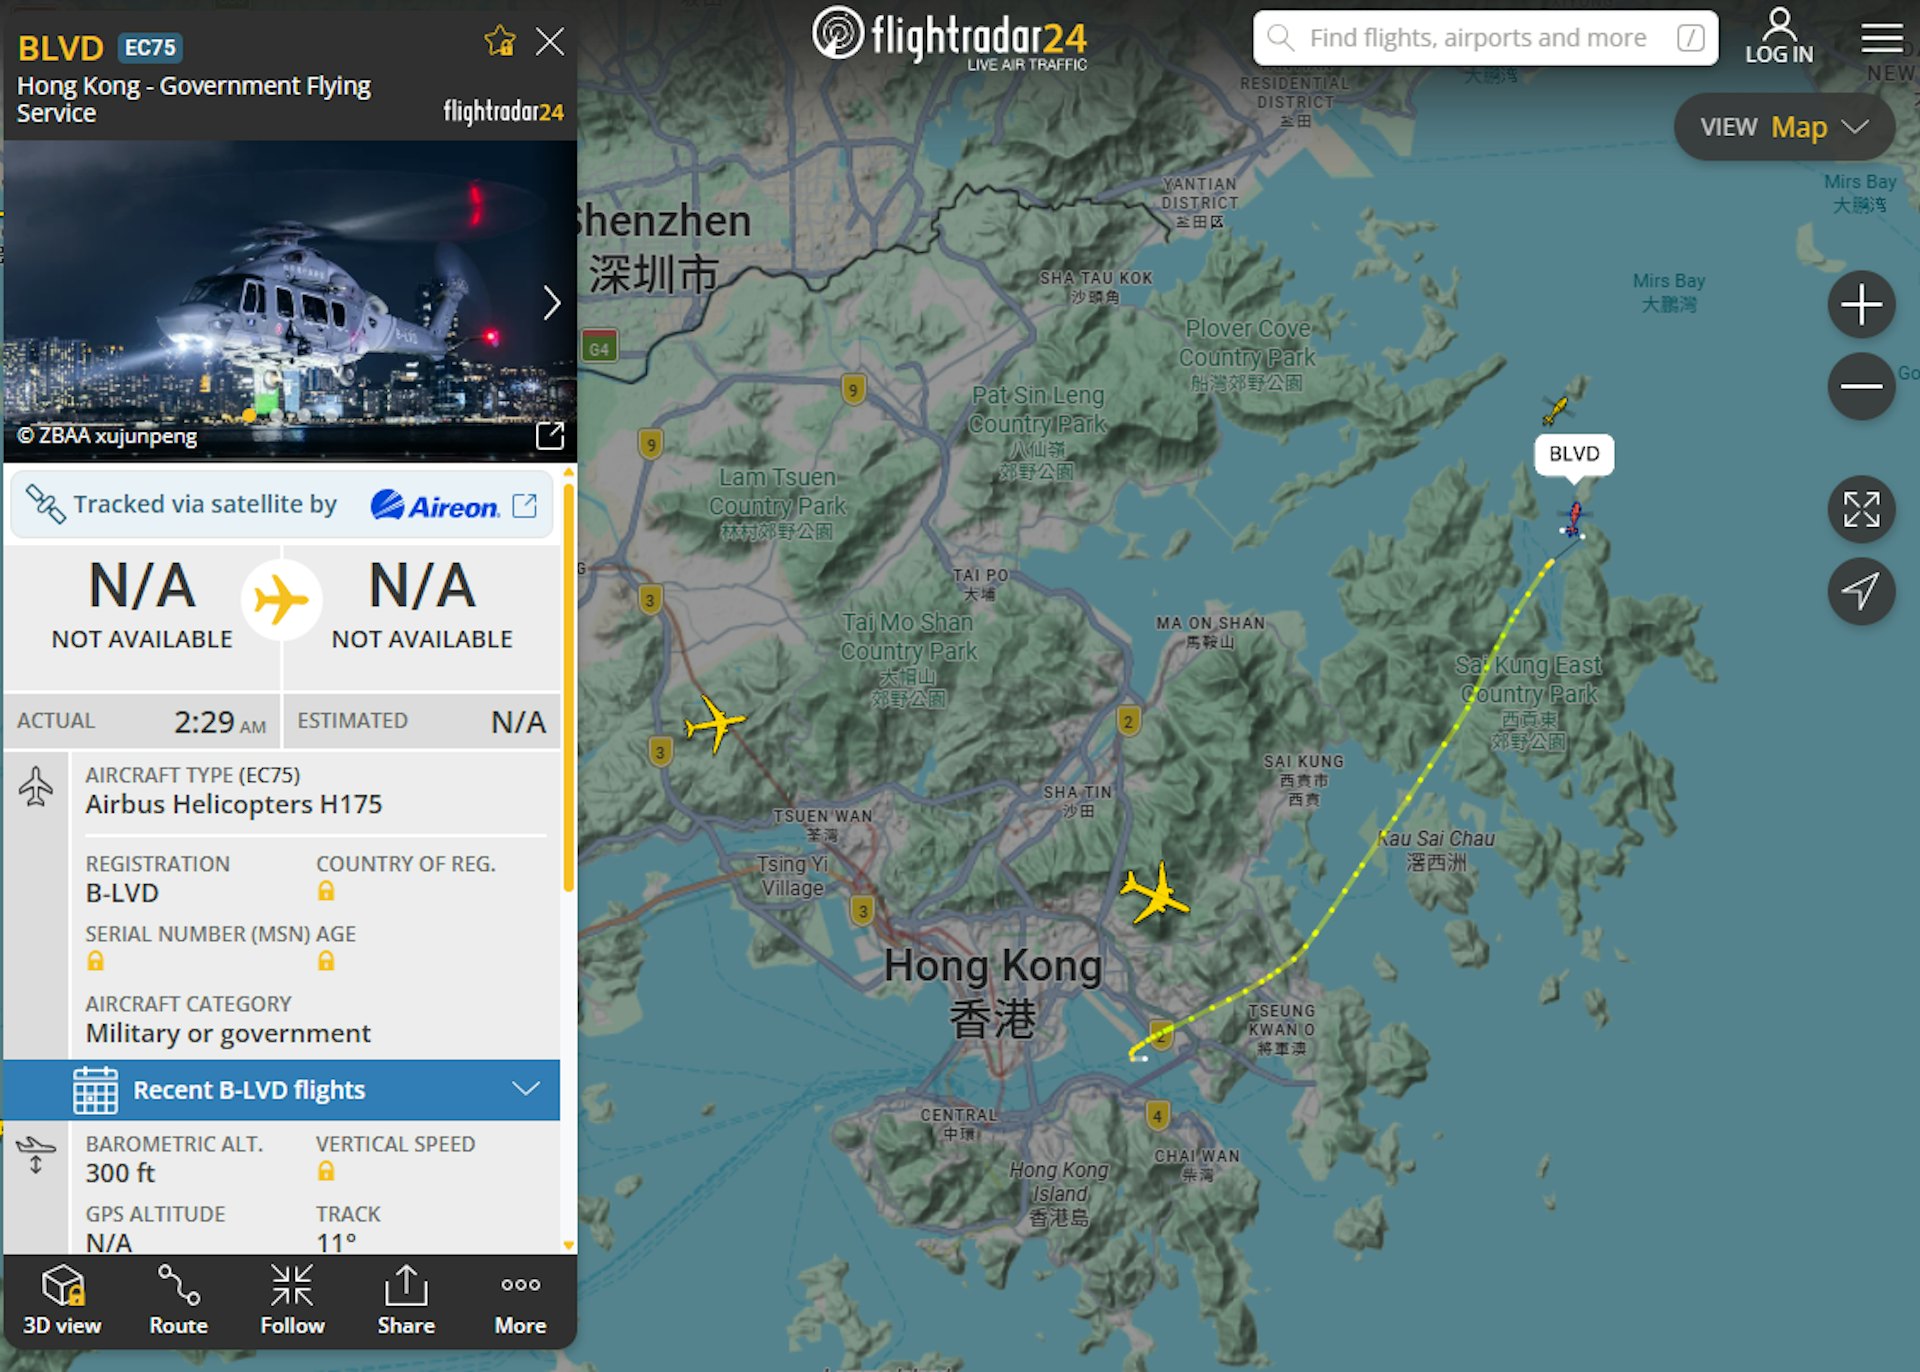Click the locked AGE field
Viewport: 1920px width, 1372px height.
tap(326, 961)
